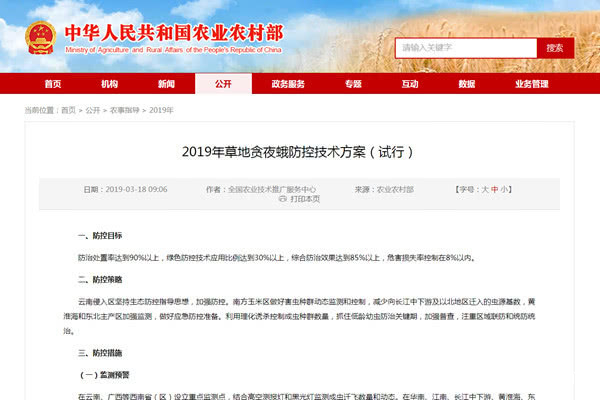Image resolution: width=600 pixels, height=400 pixels.
Task: Open the 机构 menu item
Action: [109, 84]
